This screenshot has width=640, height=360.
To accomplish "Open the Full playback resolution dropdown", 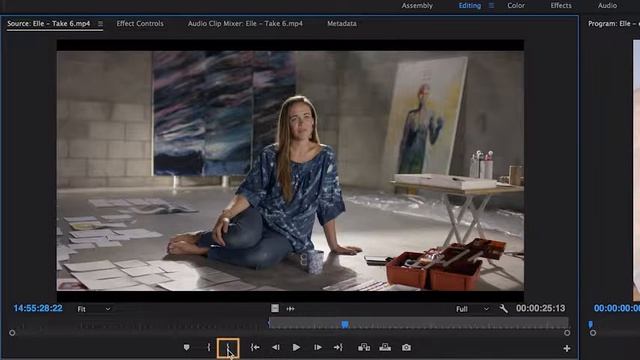I will point(472,309).
